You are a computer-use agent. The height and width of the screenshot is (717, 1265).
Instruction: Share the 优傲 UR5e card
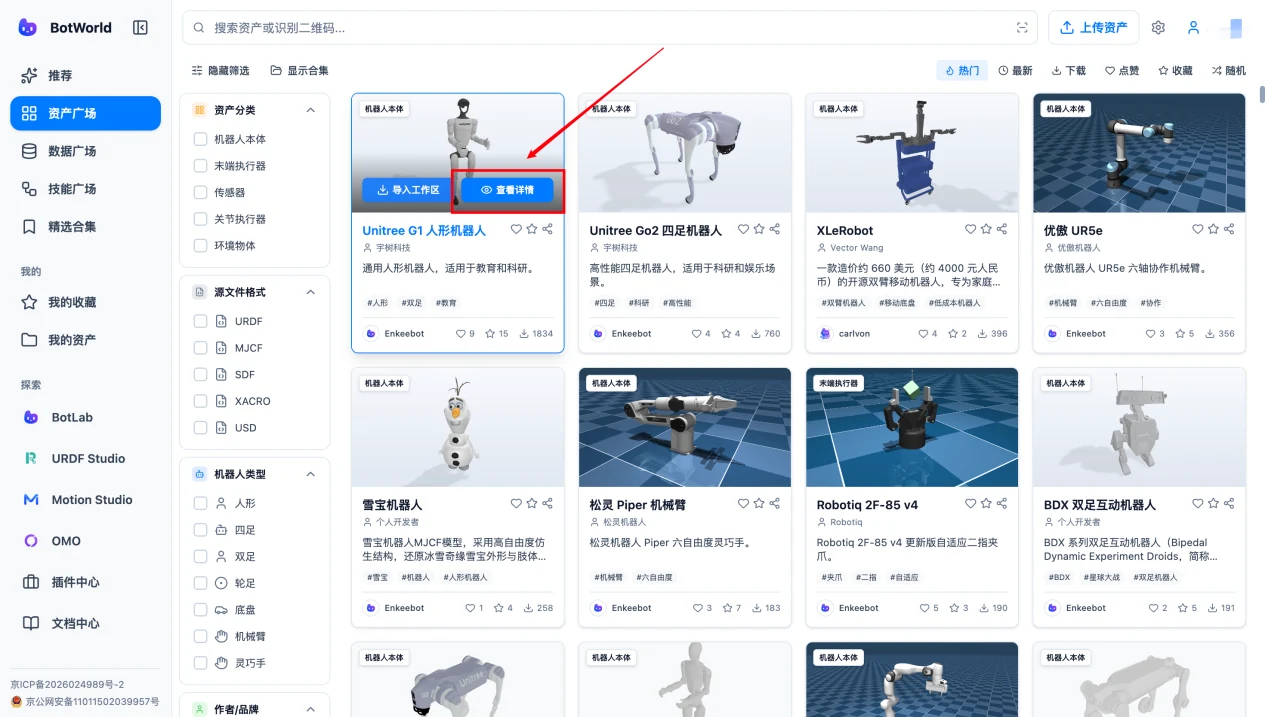coord(1228,230)
